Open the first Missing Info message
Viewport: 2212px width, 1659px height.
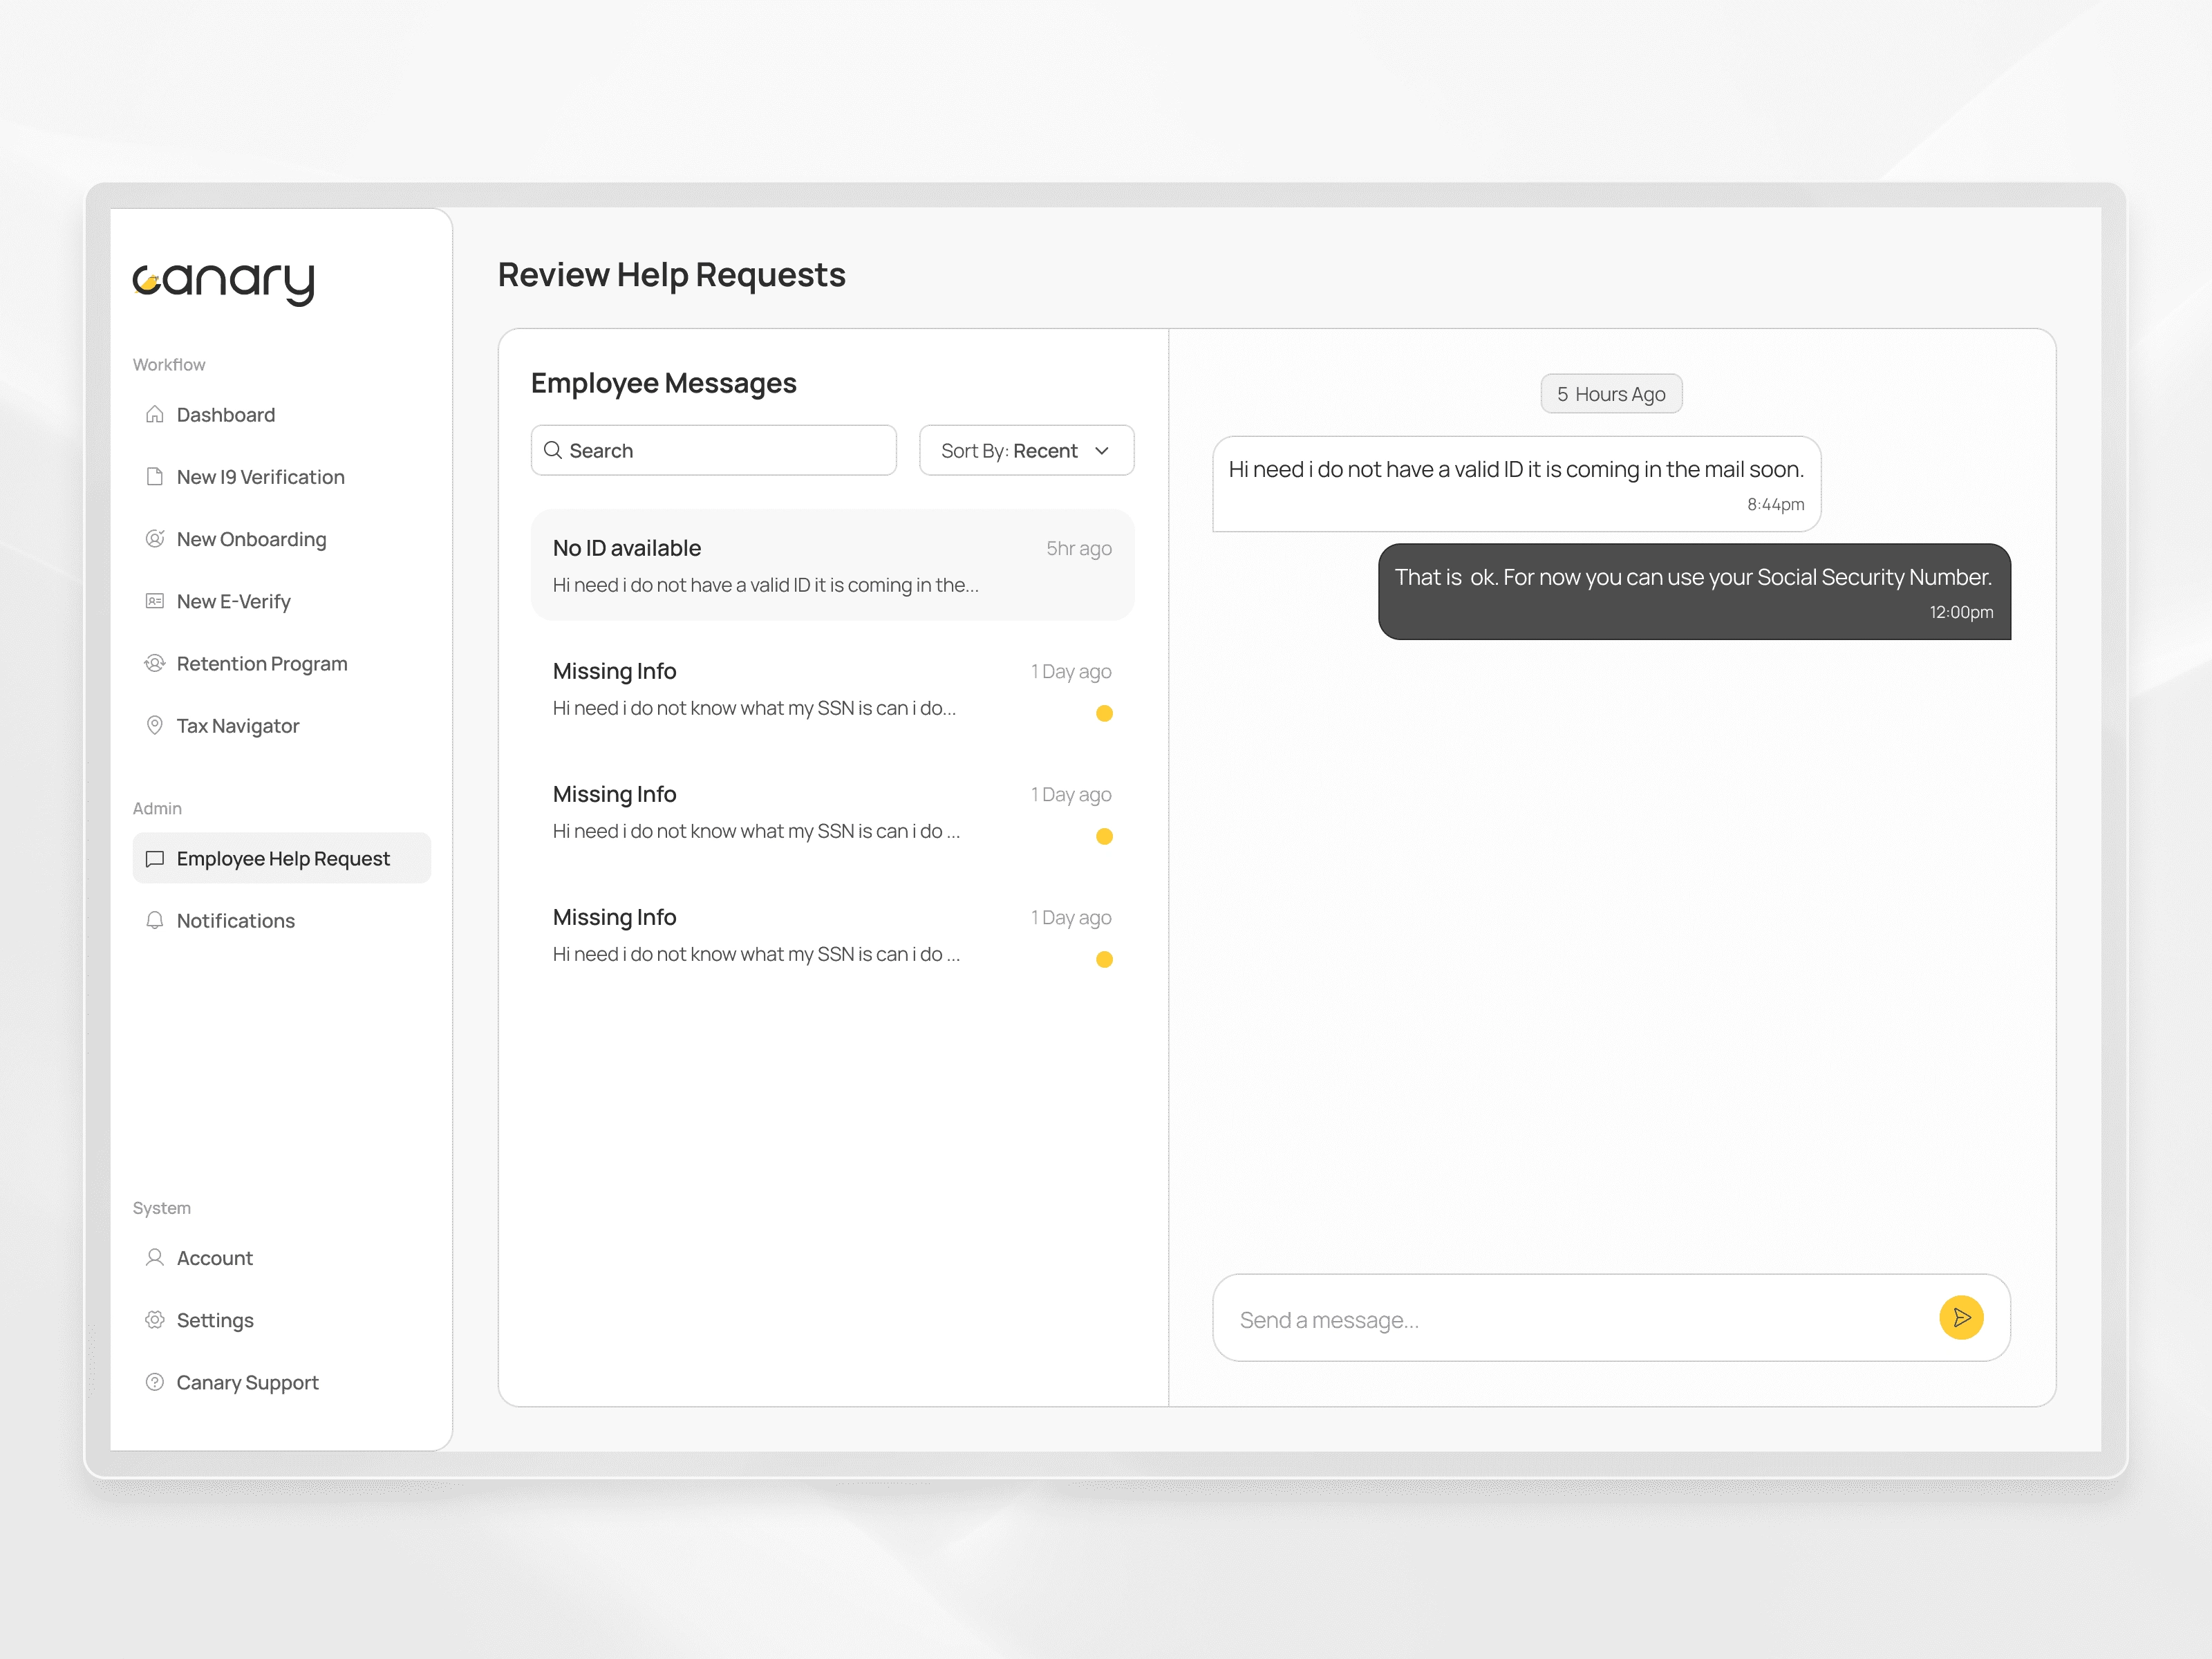(x=832, y=688)
